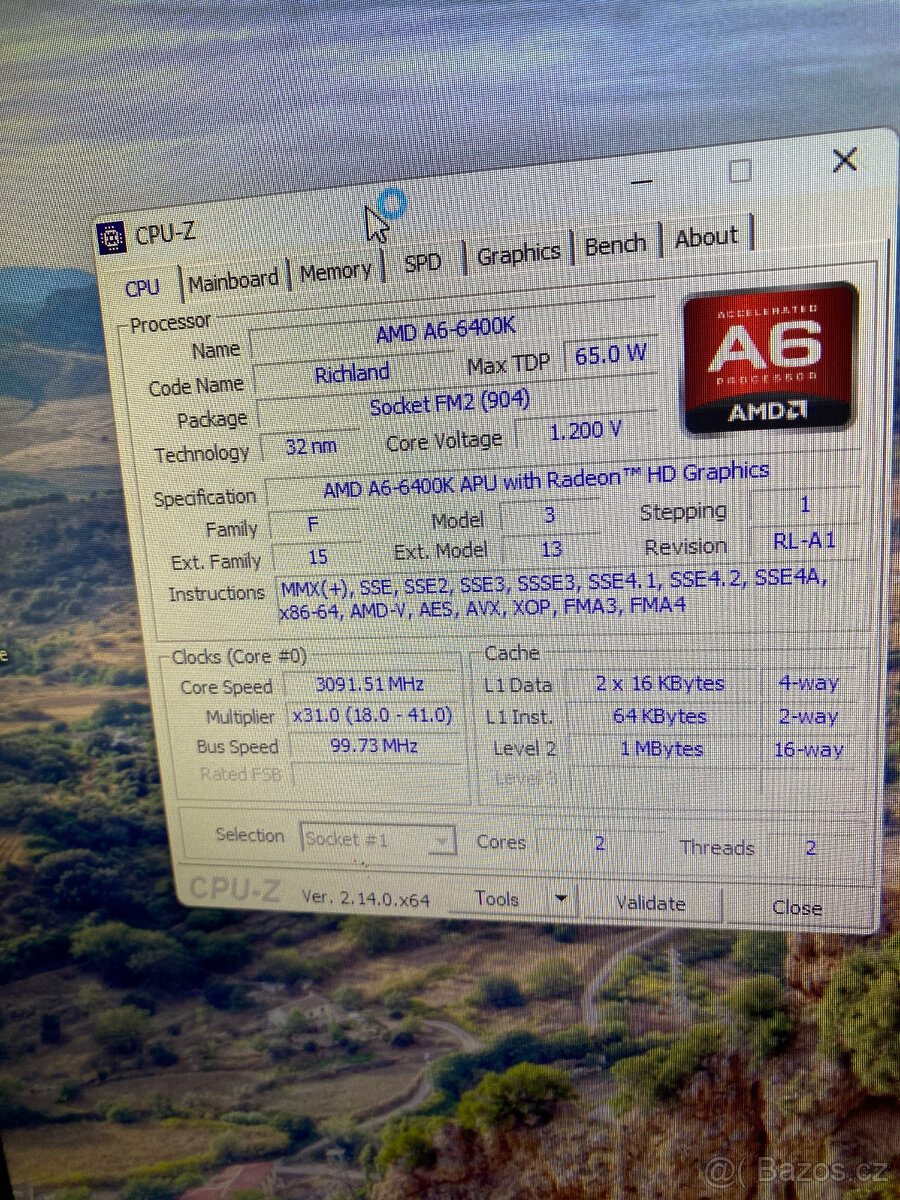
Task: Click the processor Name field AMD A6-6400K
Action: (x=445, y=333)
